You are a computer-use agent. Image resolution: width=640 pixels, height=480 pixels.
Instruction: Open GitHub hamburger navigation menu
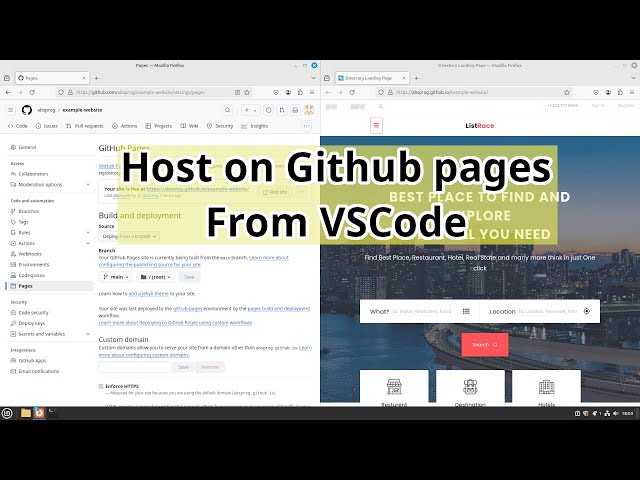click(x=11, y=110)
